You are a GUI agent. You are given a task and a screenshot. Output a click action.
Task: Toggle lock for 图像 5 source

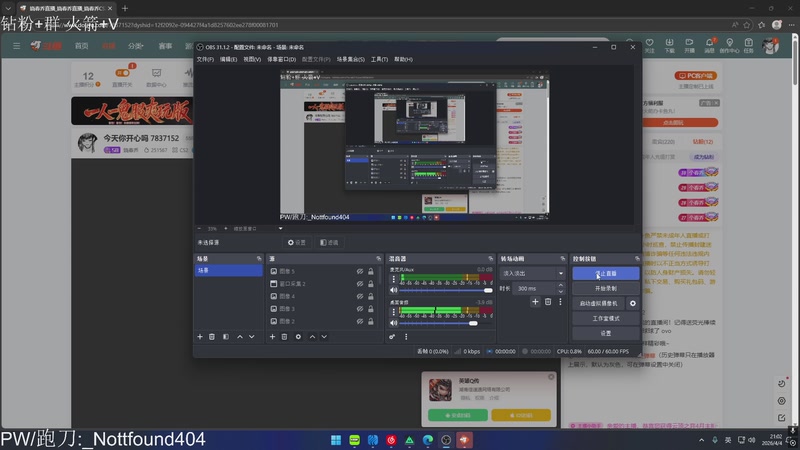371,271
